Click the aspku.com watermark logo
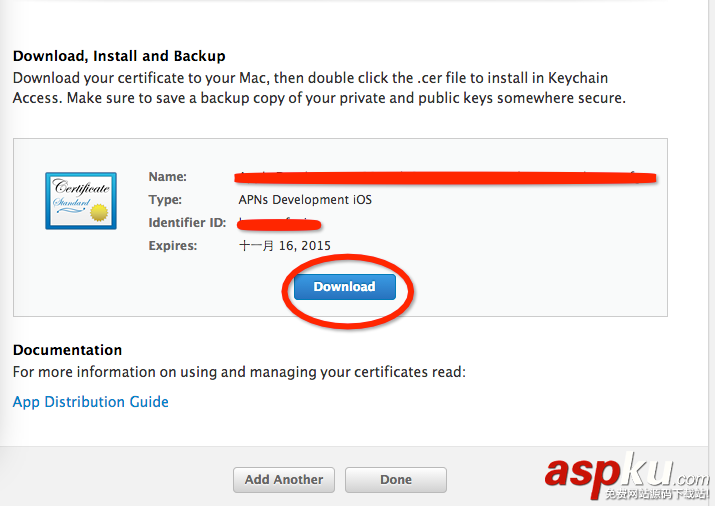The image size is (715, 506). coord(625,468)
